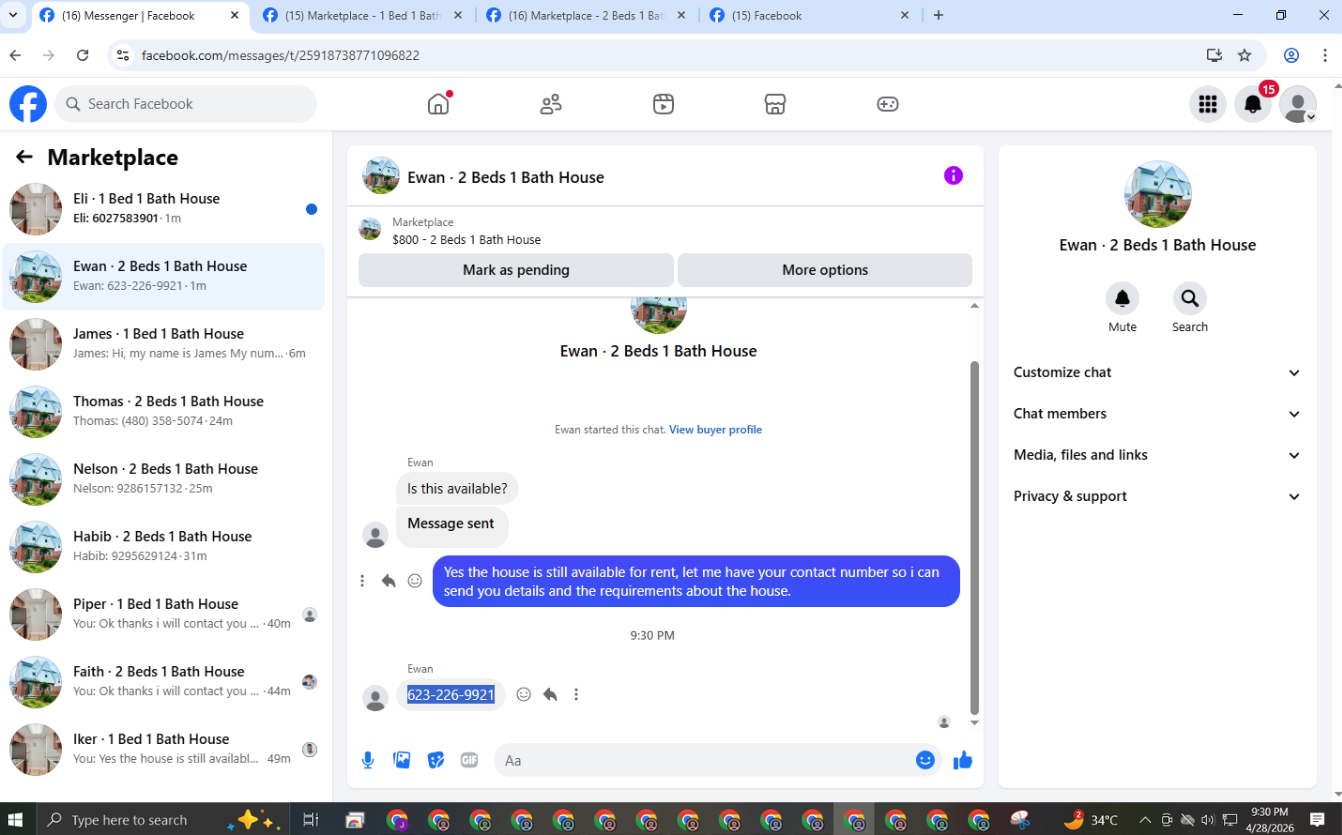Open the notifications bell with 15 badge
Viewport: 1342px width, 835px height.
pyautogui.click(x=1253, y=104)
